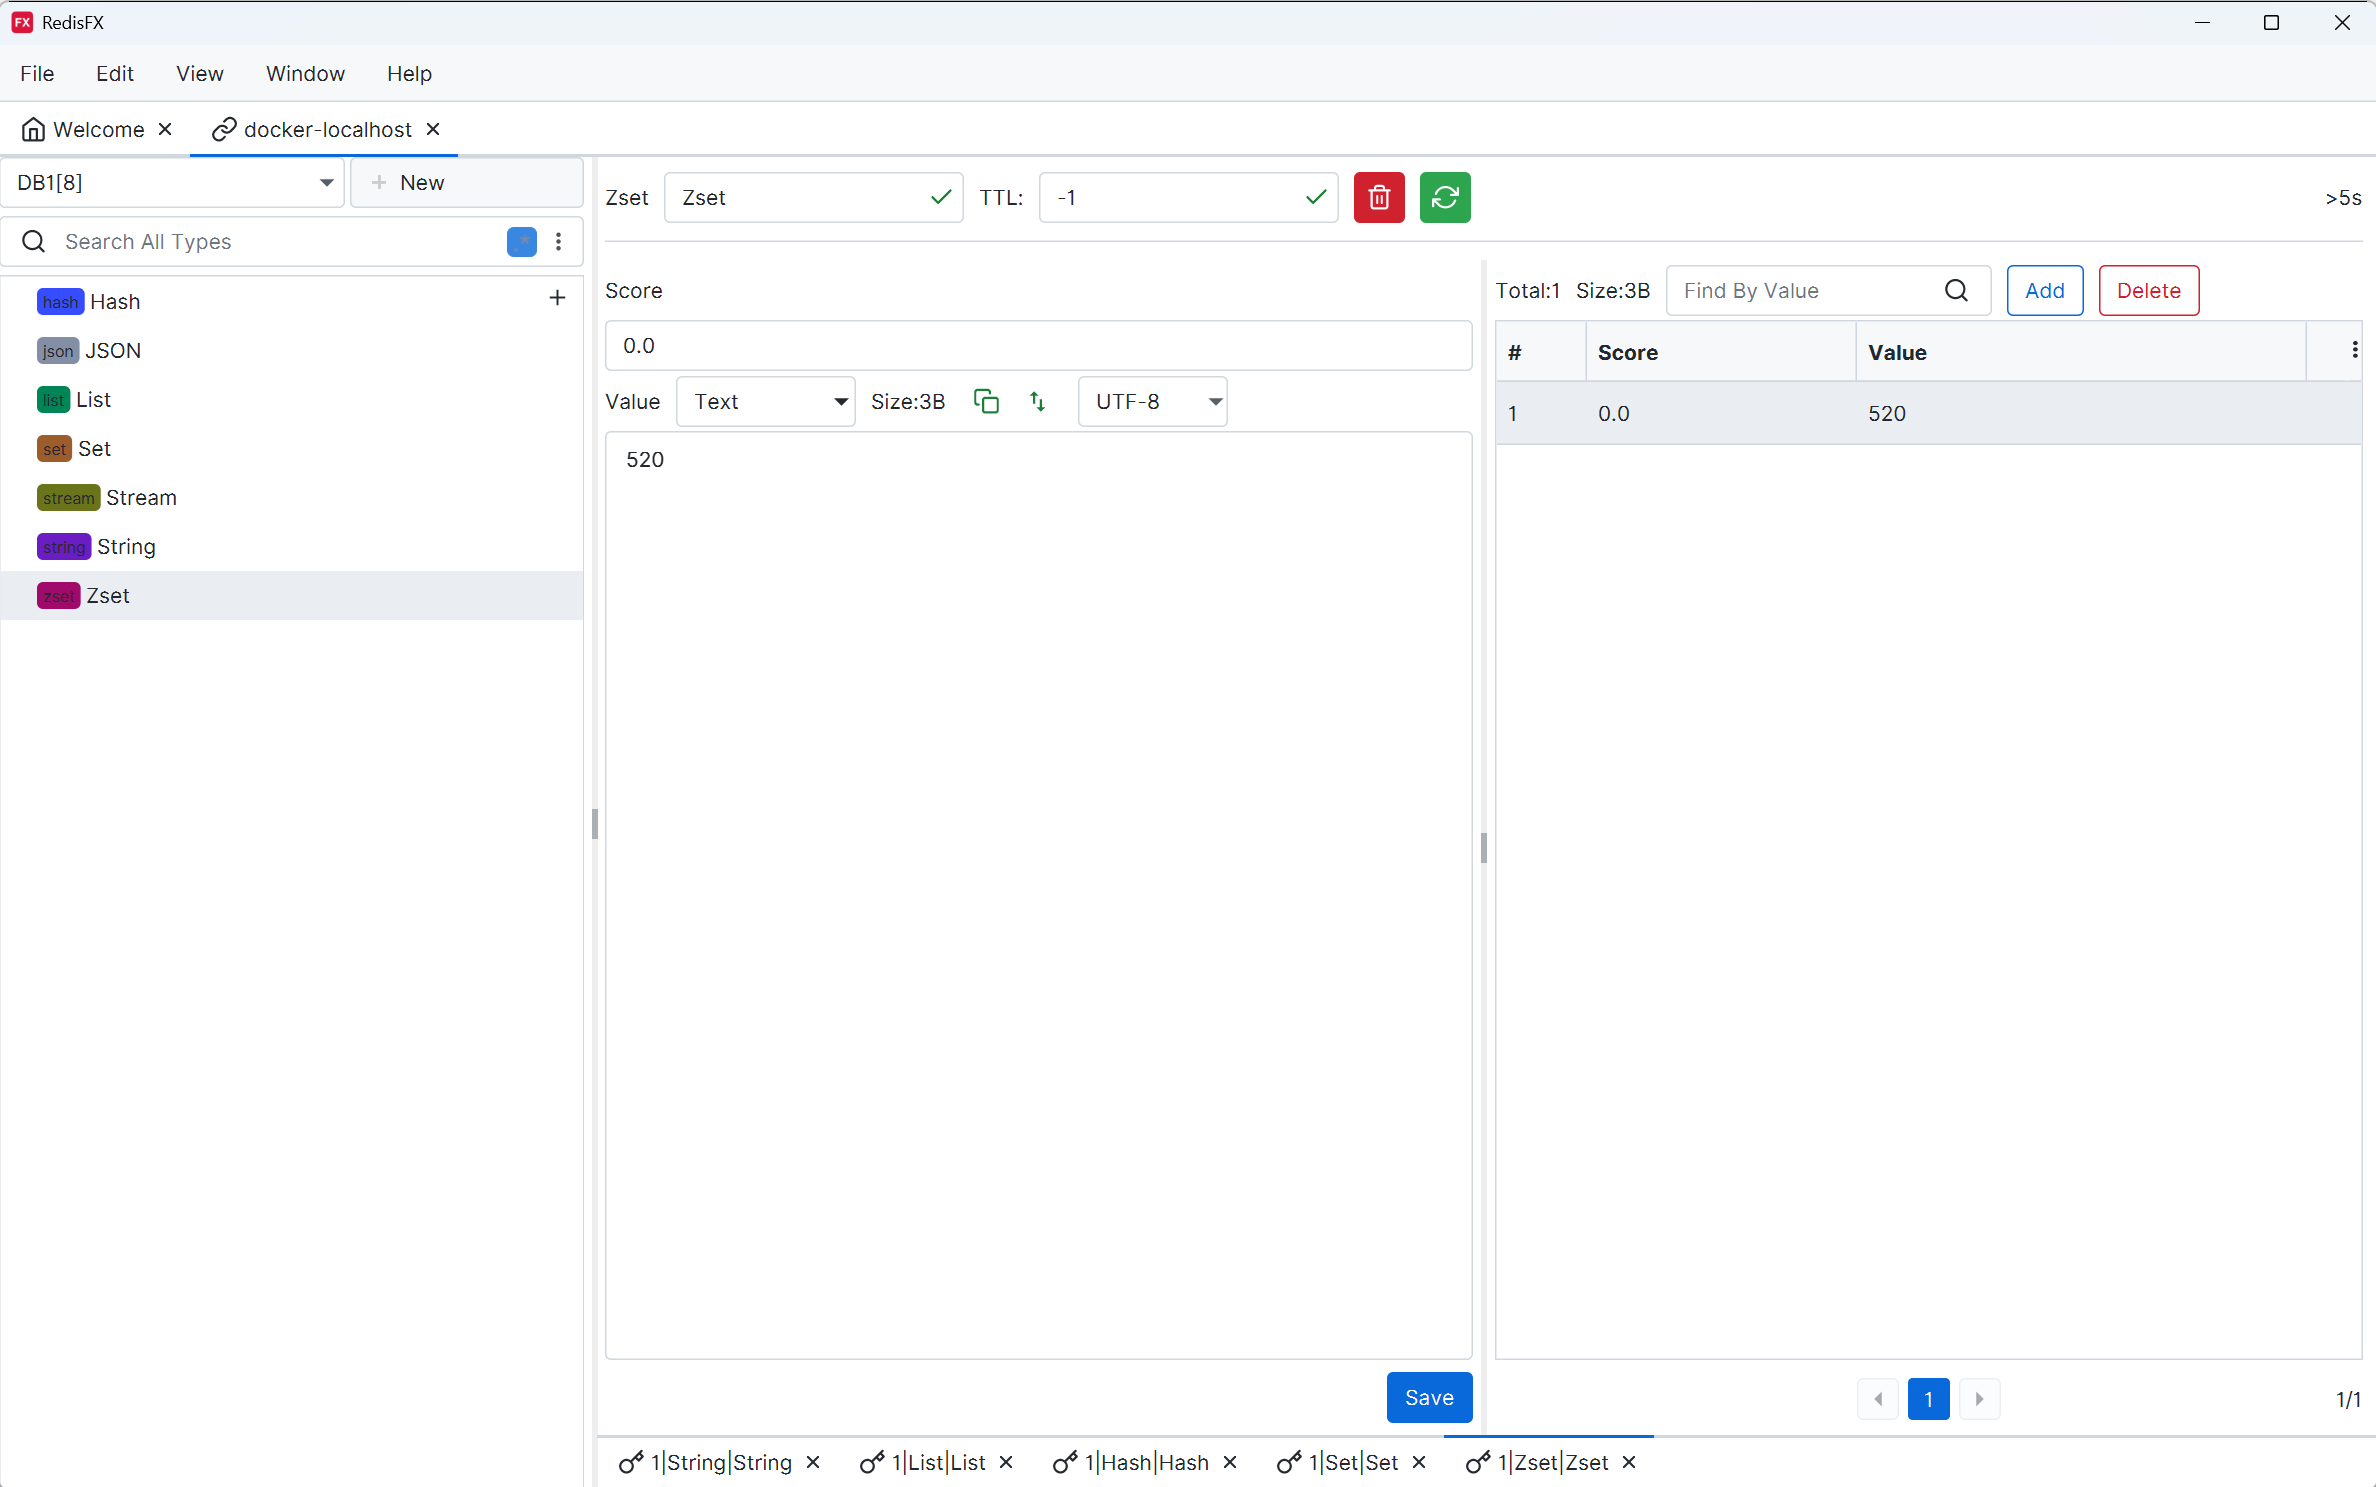The image size is (2376, 1487).
Task: Confirm key name with the checkmark
Action: (x=940, y=197)
